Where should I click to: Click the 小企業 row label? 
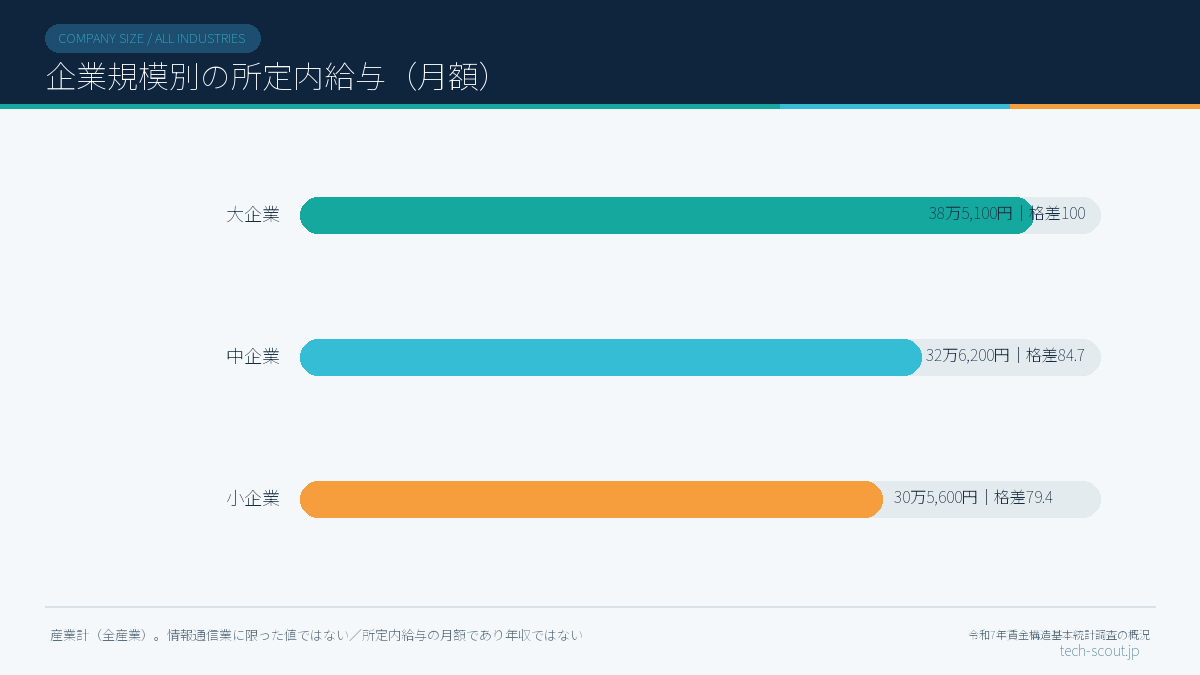click(x=252, y=499)
